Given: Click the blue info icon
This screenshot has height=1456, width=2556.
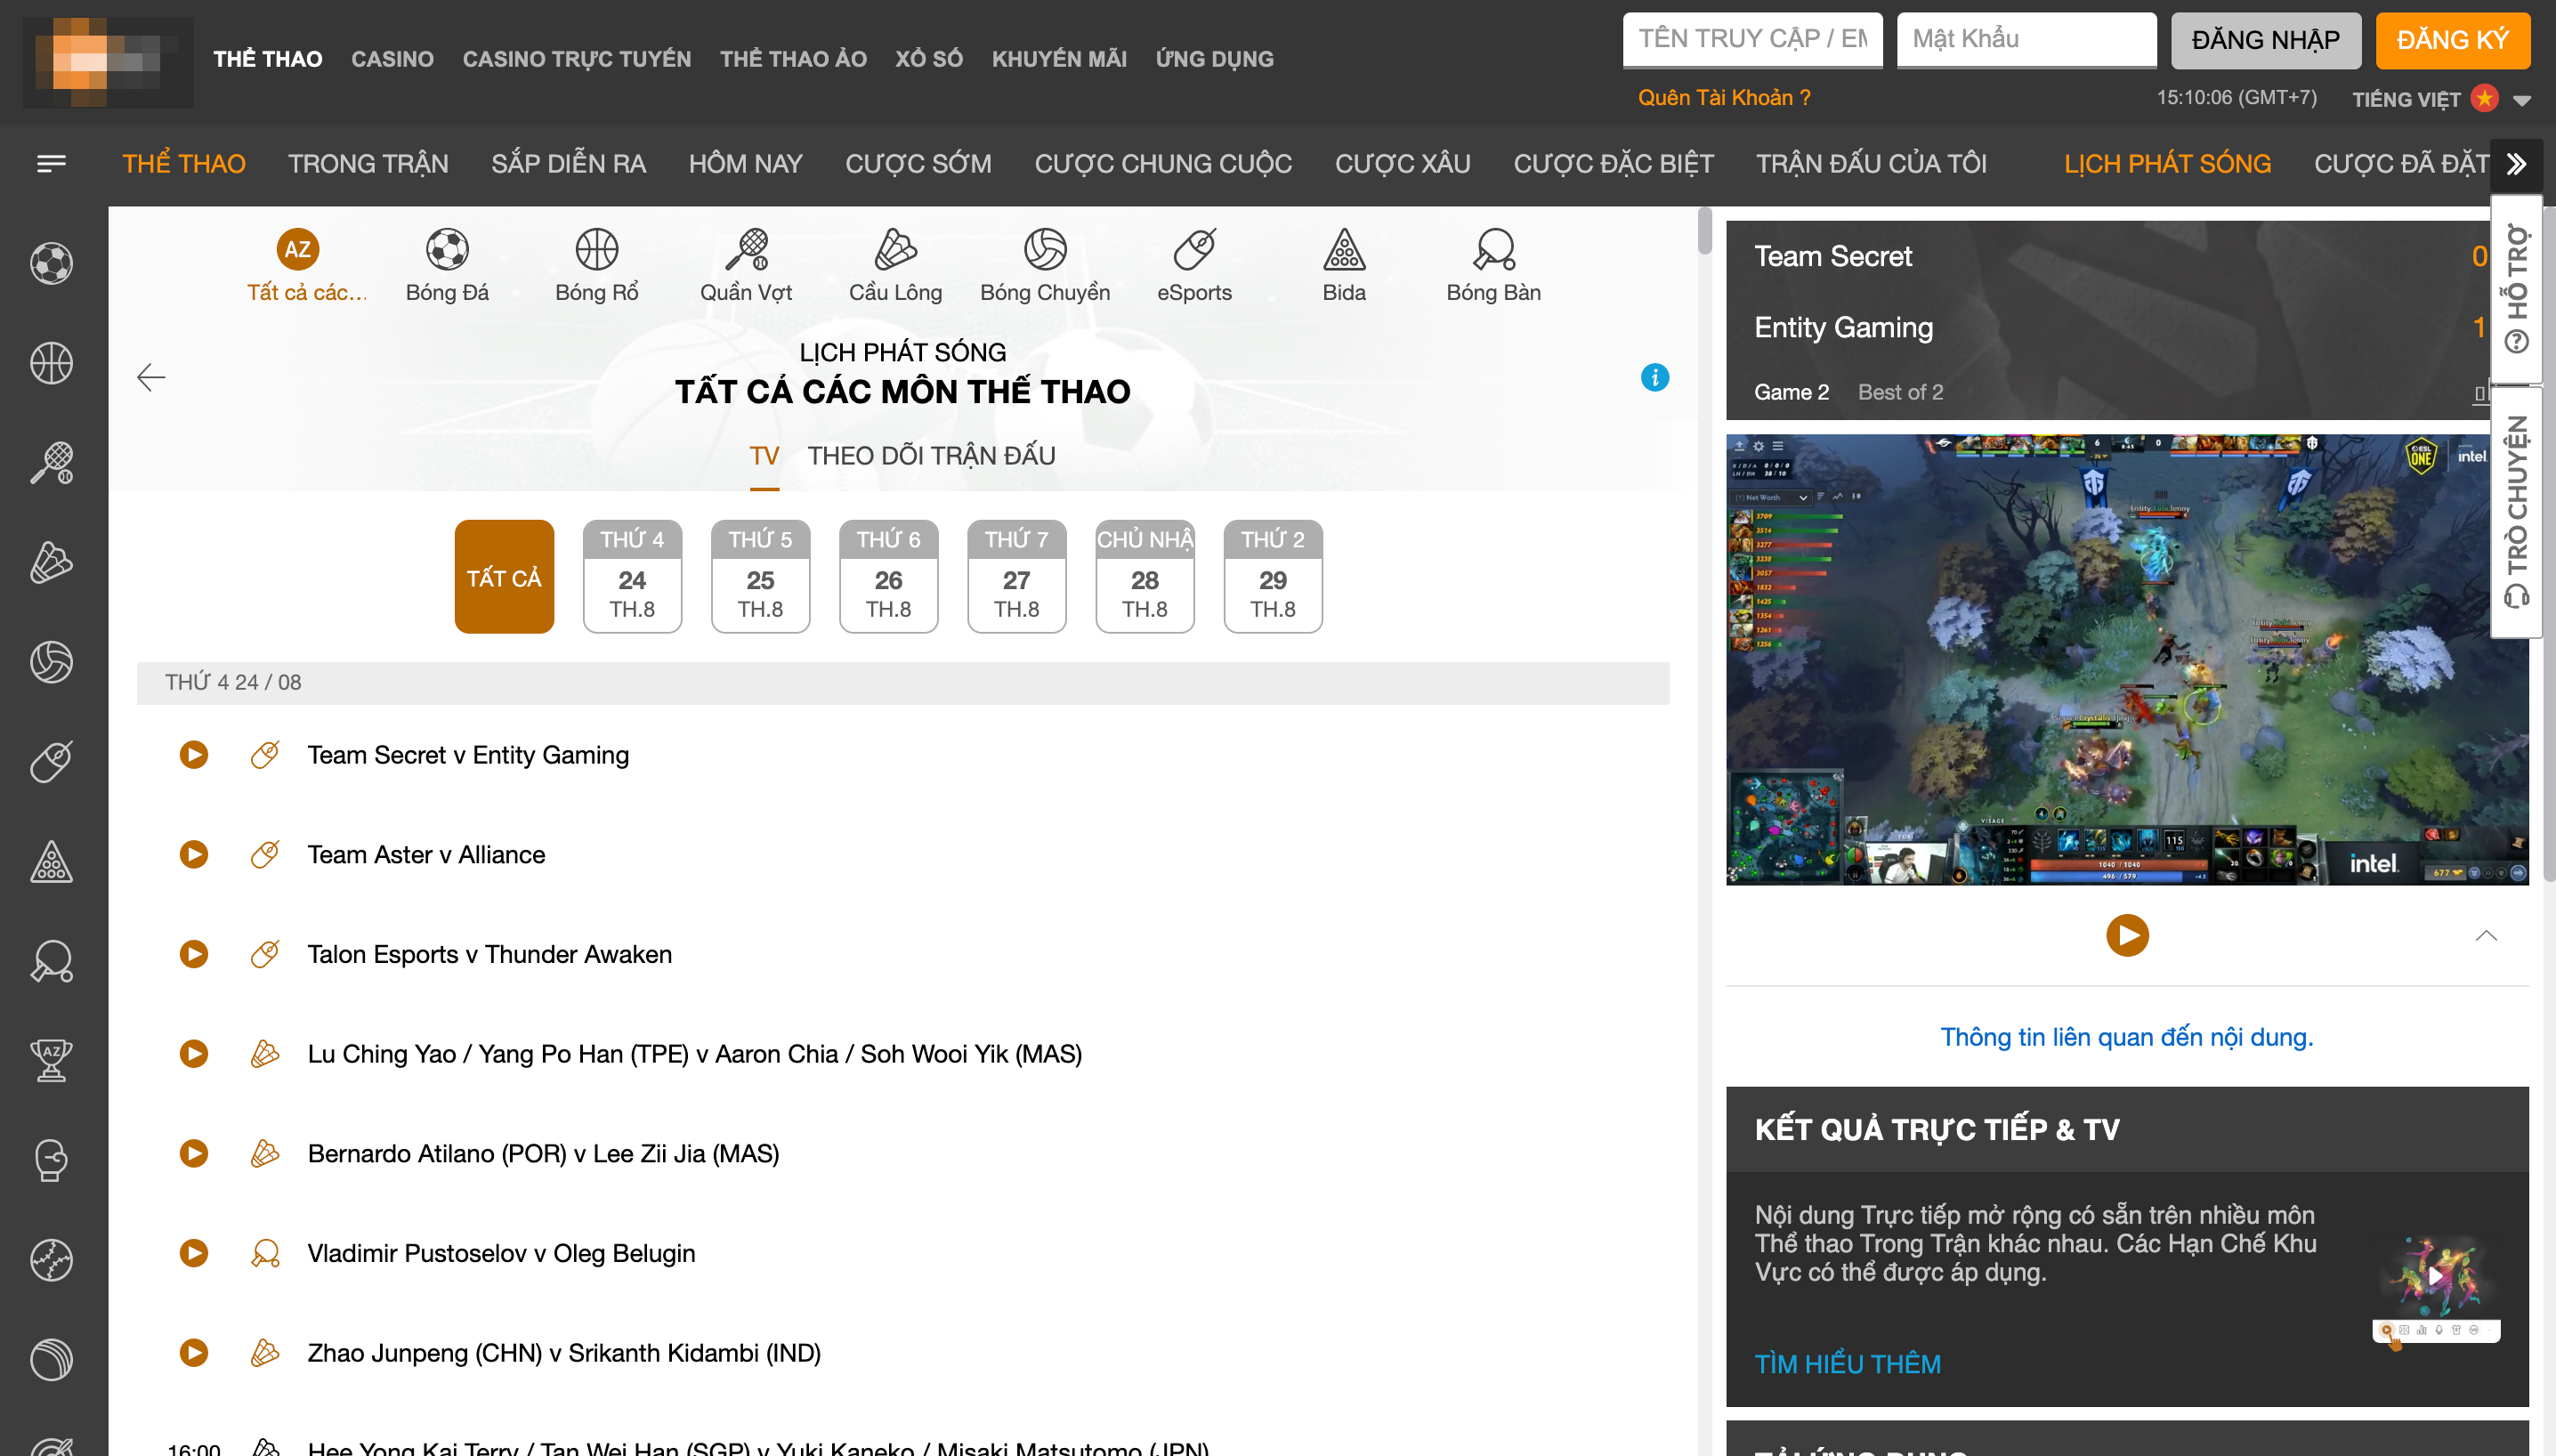Looking at the screenshot, I should (1654, 377).
